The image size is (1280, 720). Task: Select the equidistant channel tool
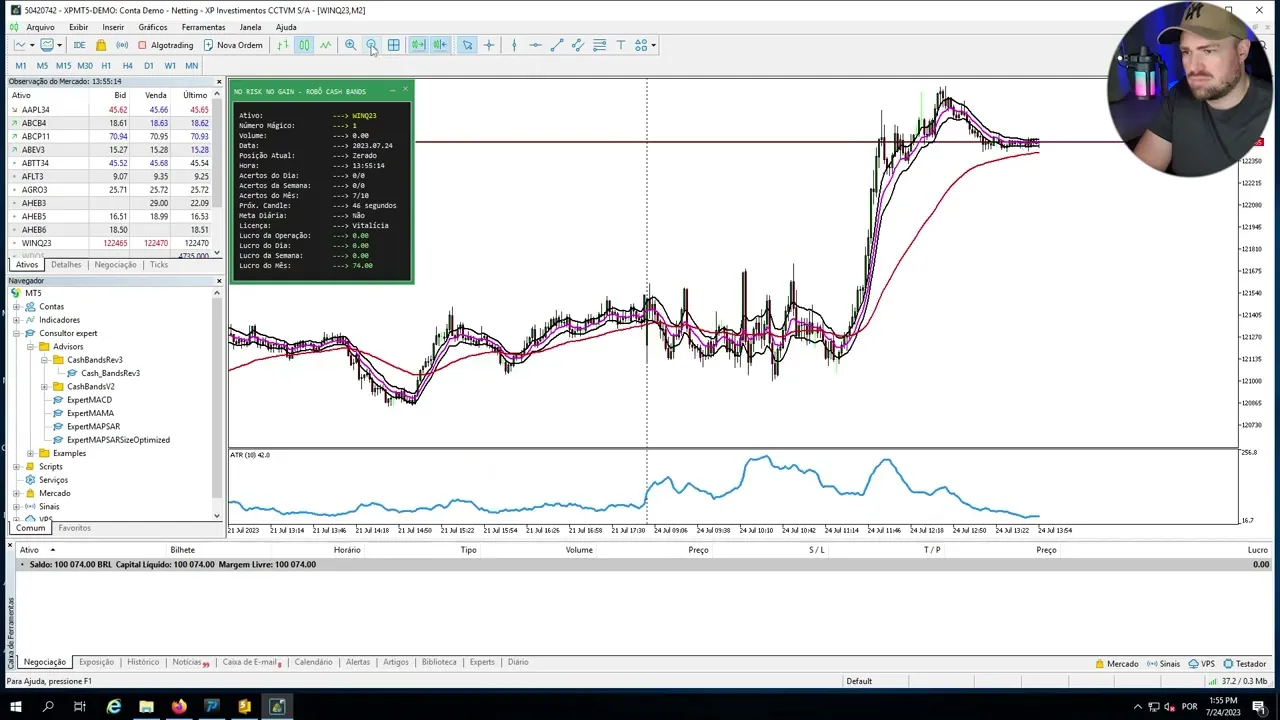pyautogui.click(x=577, y=45)
